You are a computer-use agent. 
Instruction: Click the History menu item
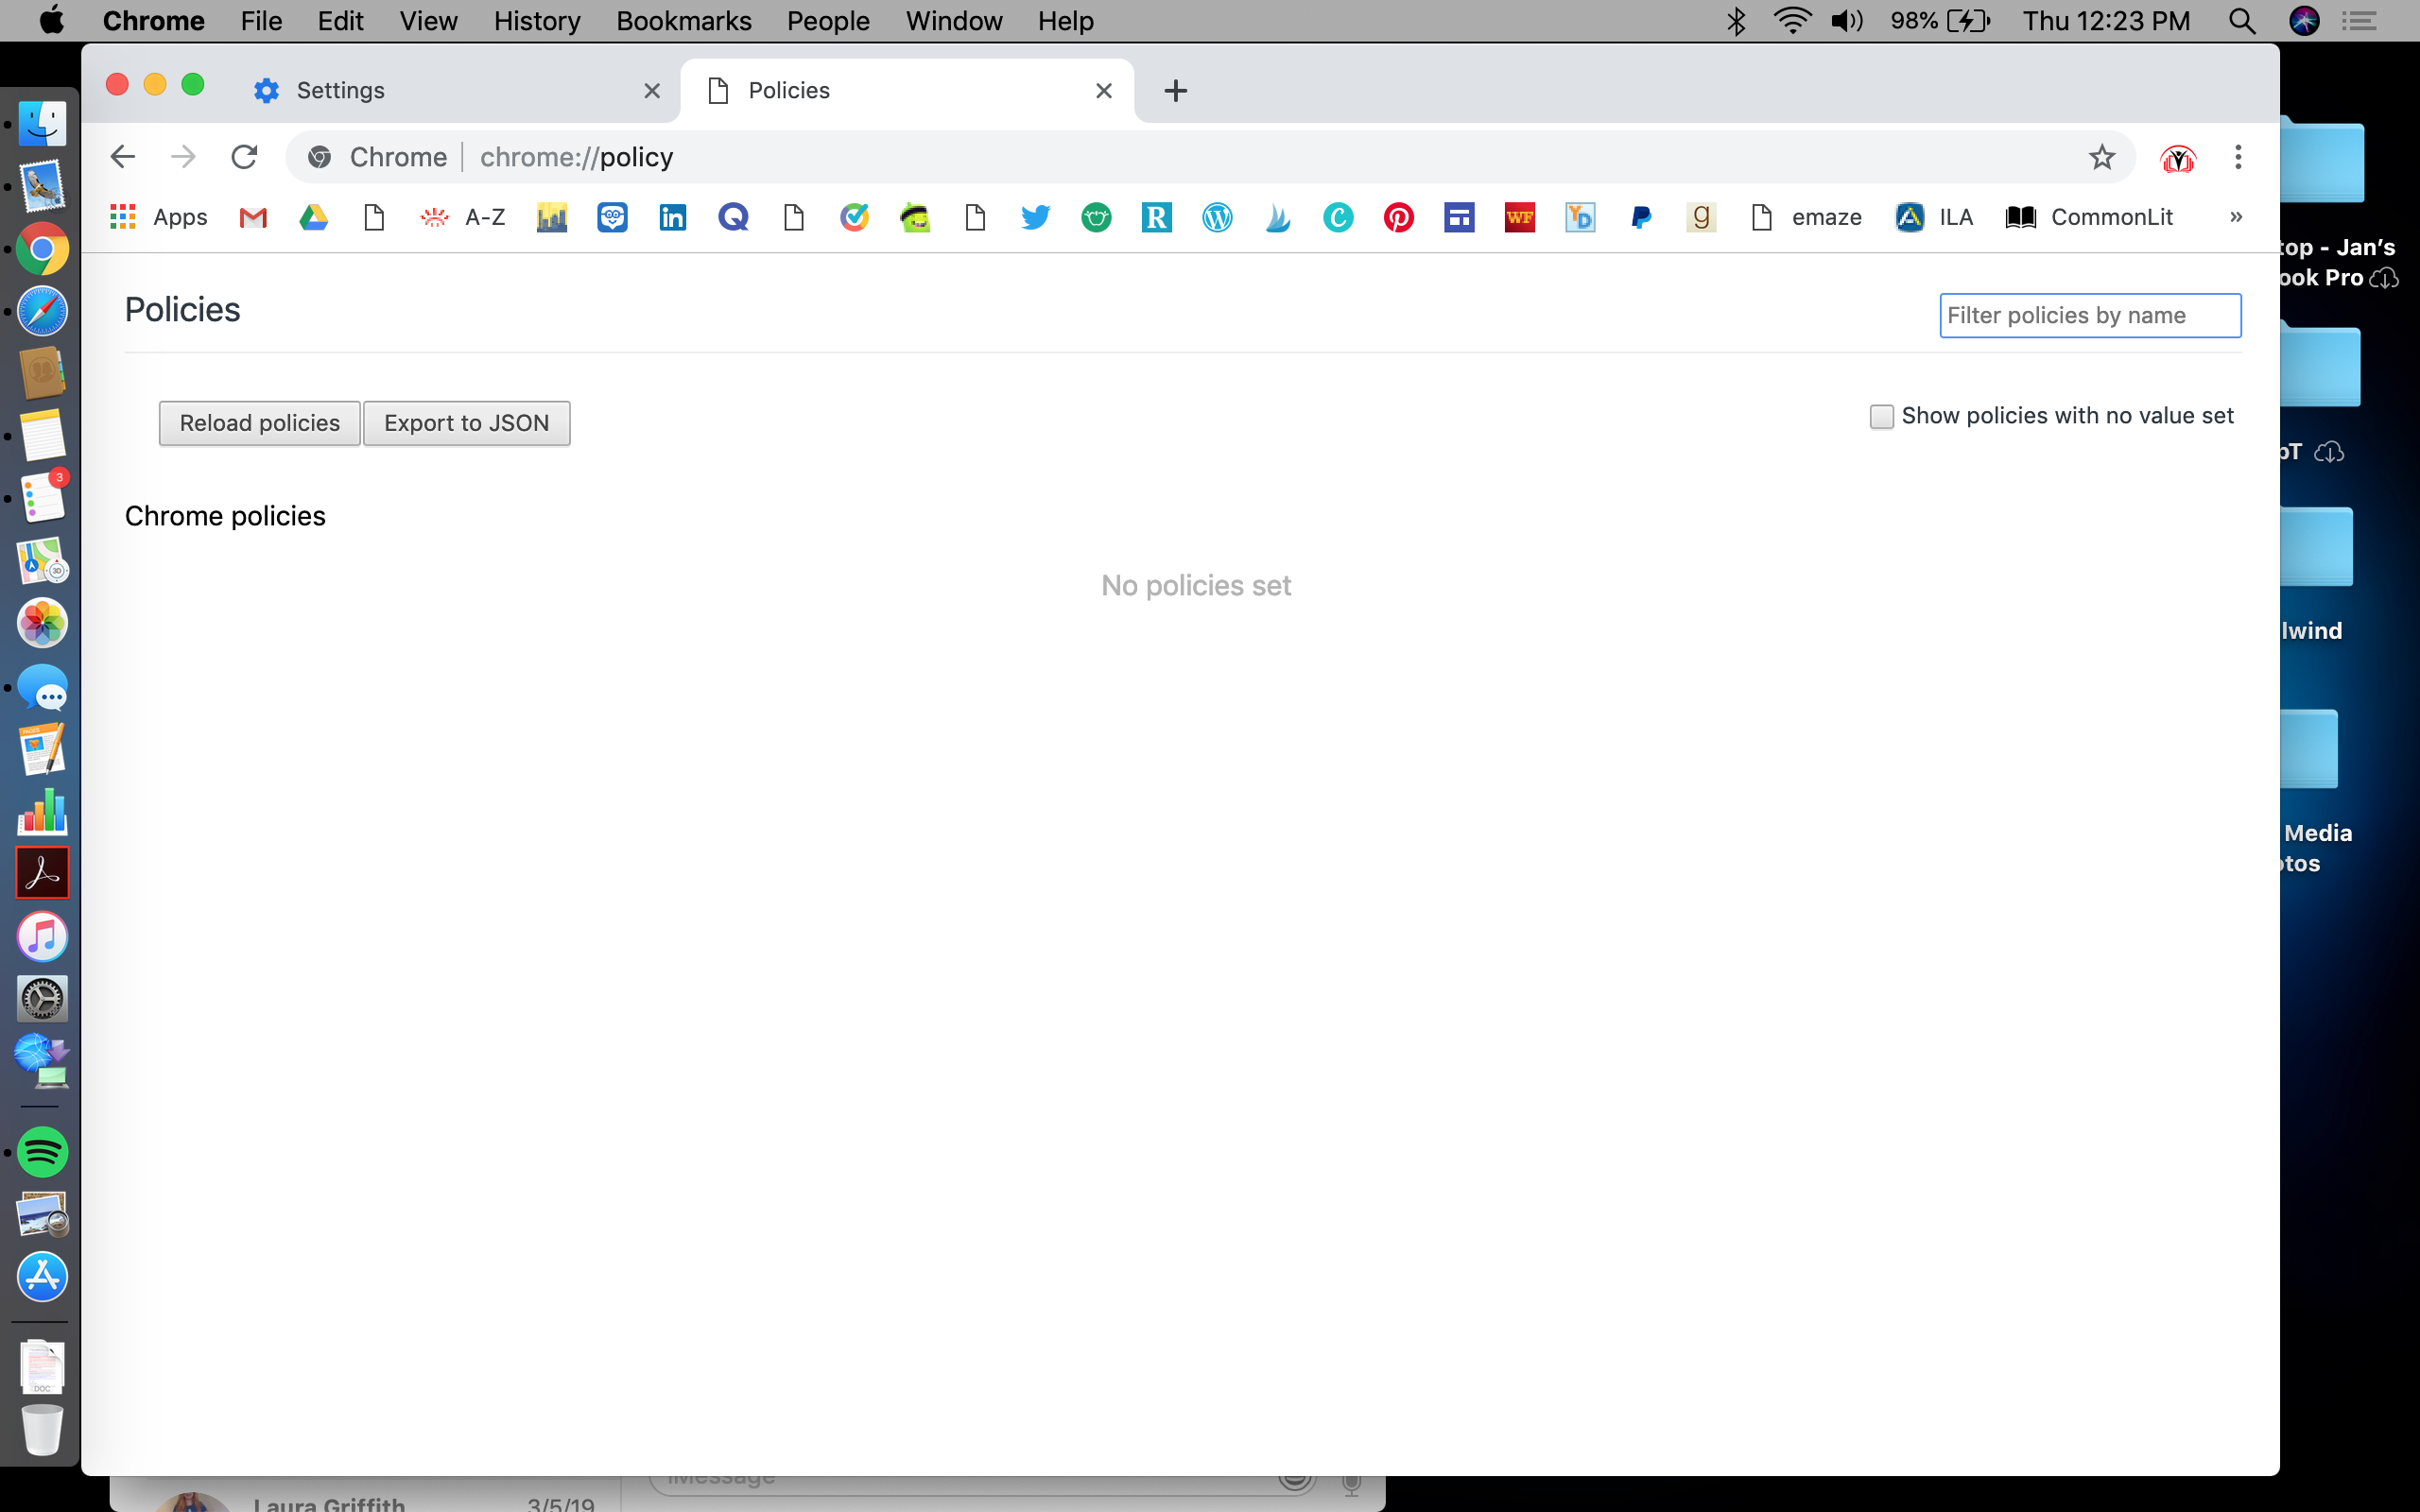(x=537, y=21)
